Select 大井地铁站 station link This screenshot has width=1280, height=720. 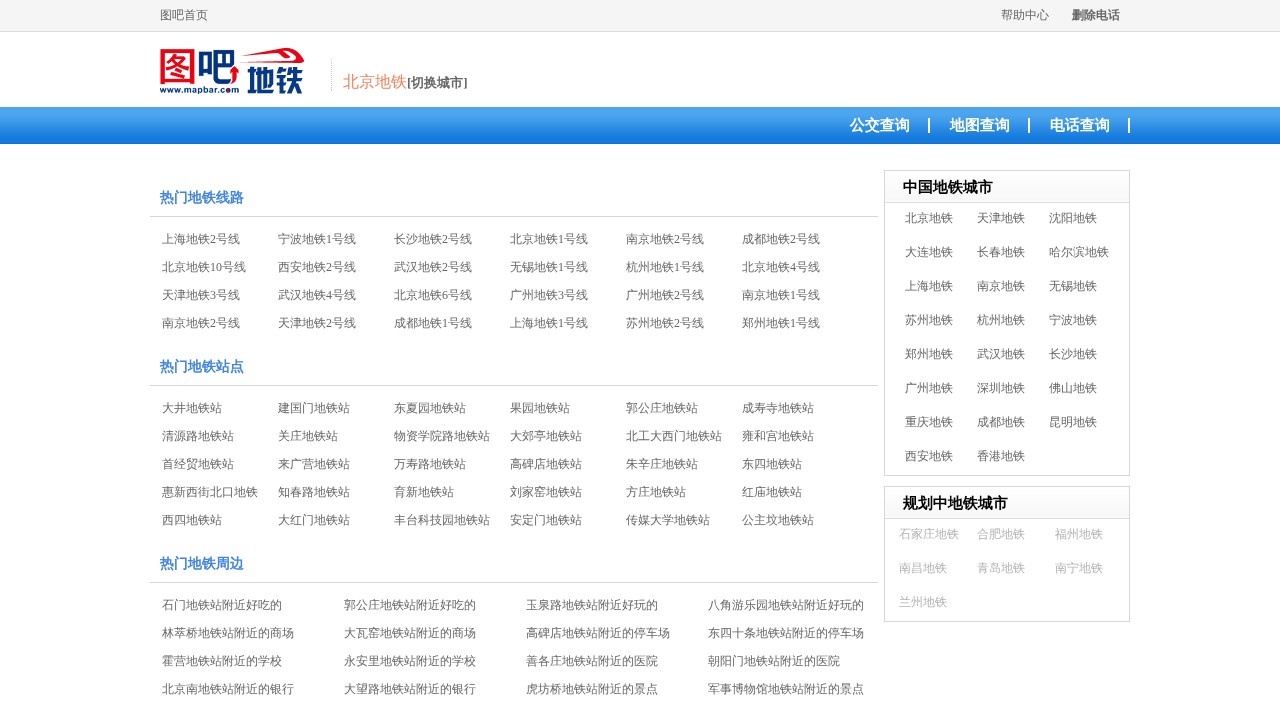192,408
